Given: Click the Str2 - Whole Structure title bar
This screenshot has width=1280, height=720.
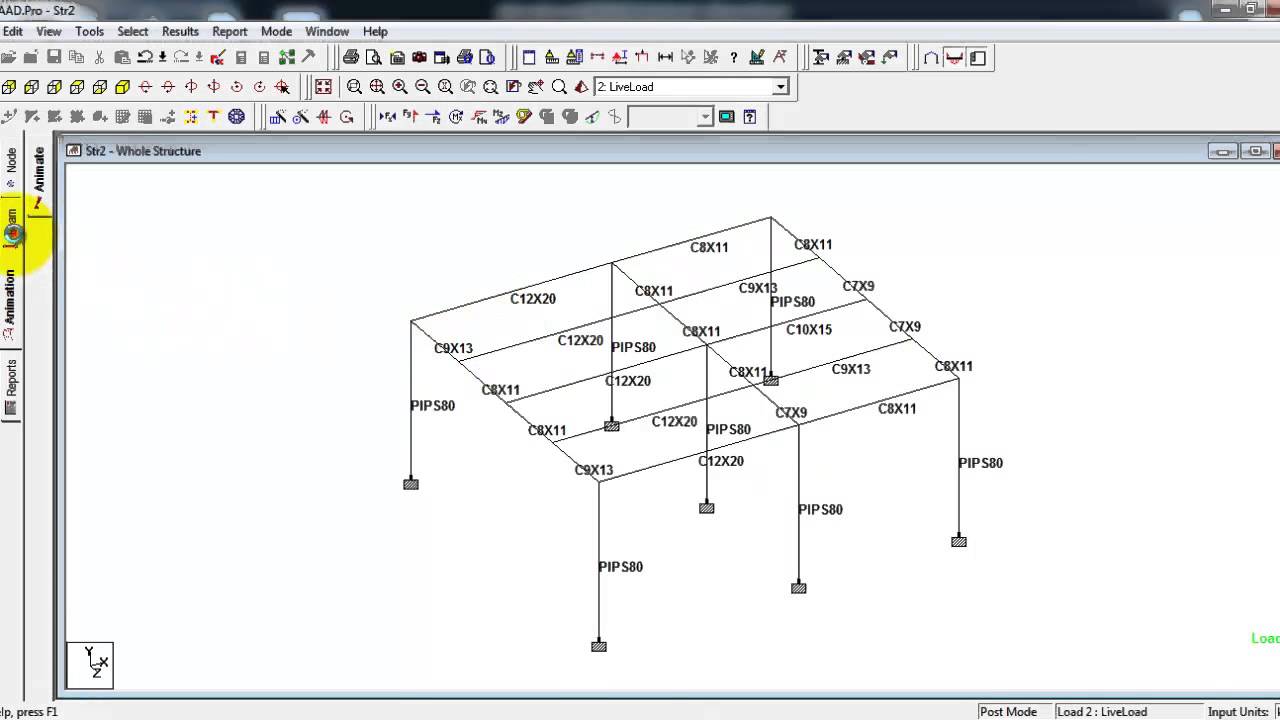Looking at the screenshot, I should point(640,151).
